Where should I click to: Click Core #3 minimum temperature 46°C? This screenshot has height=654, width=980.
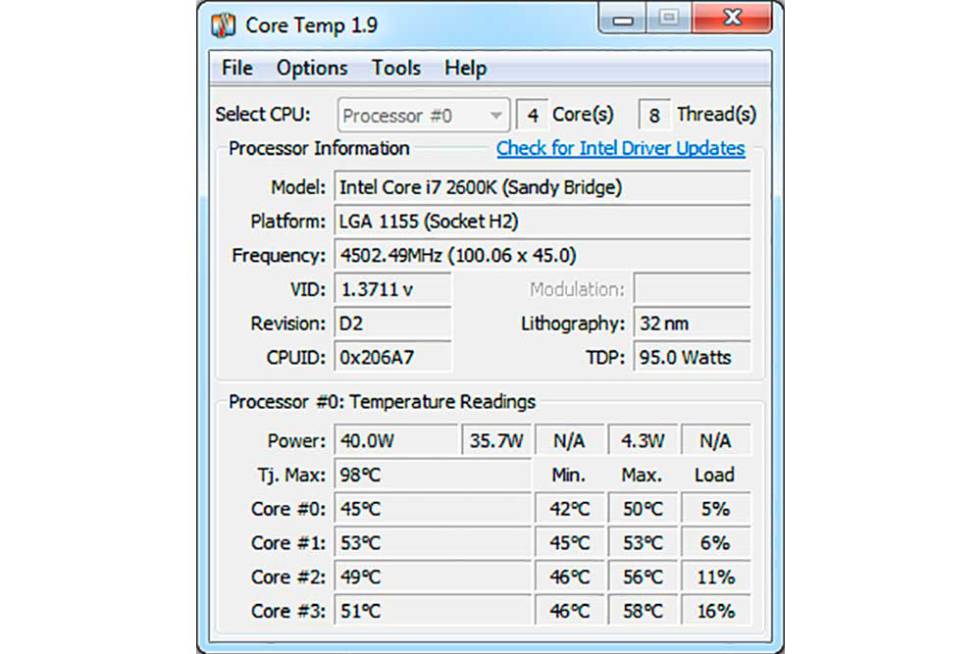point(569,610)
